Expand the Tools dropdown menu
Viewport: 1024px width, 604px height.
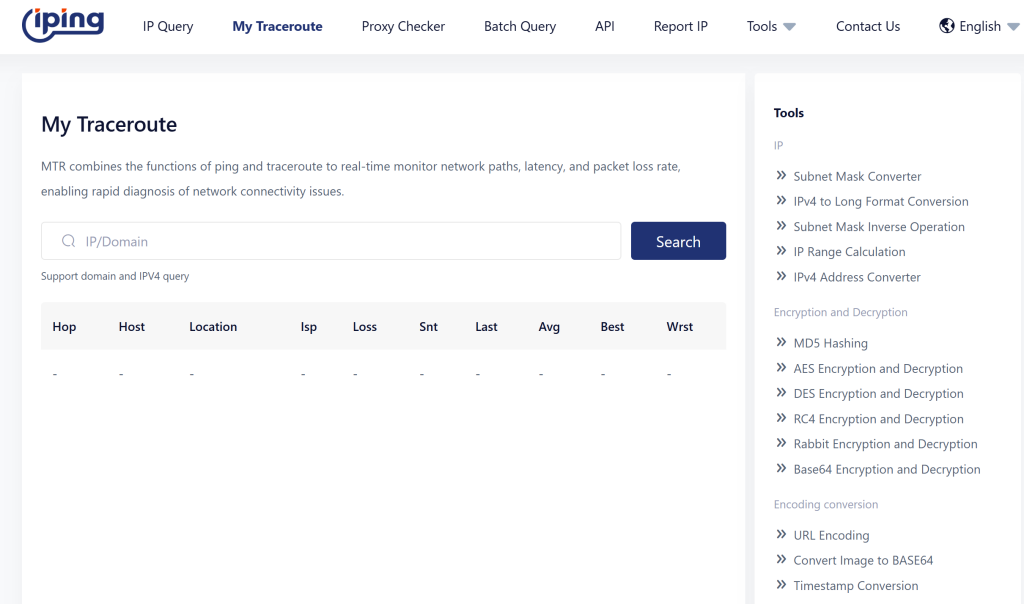pyautogui.click(x=771, y=27)
